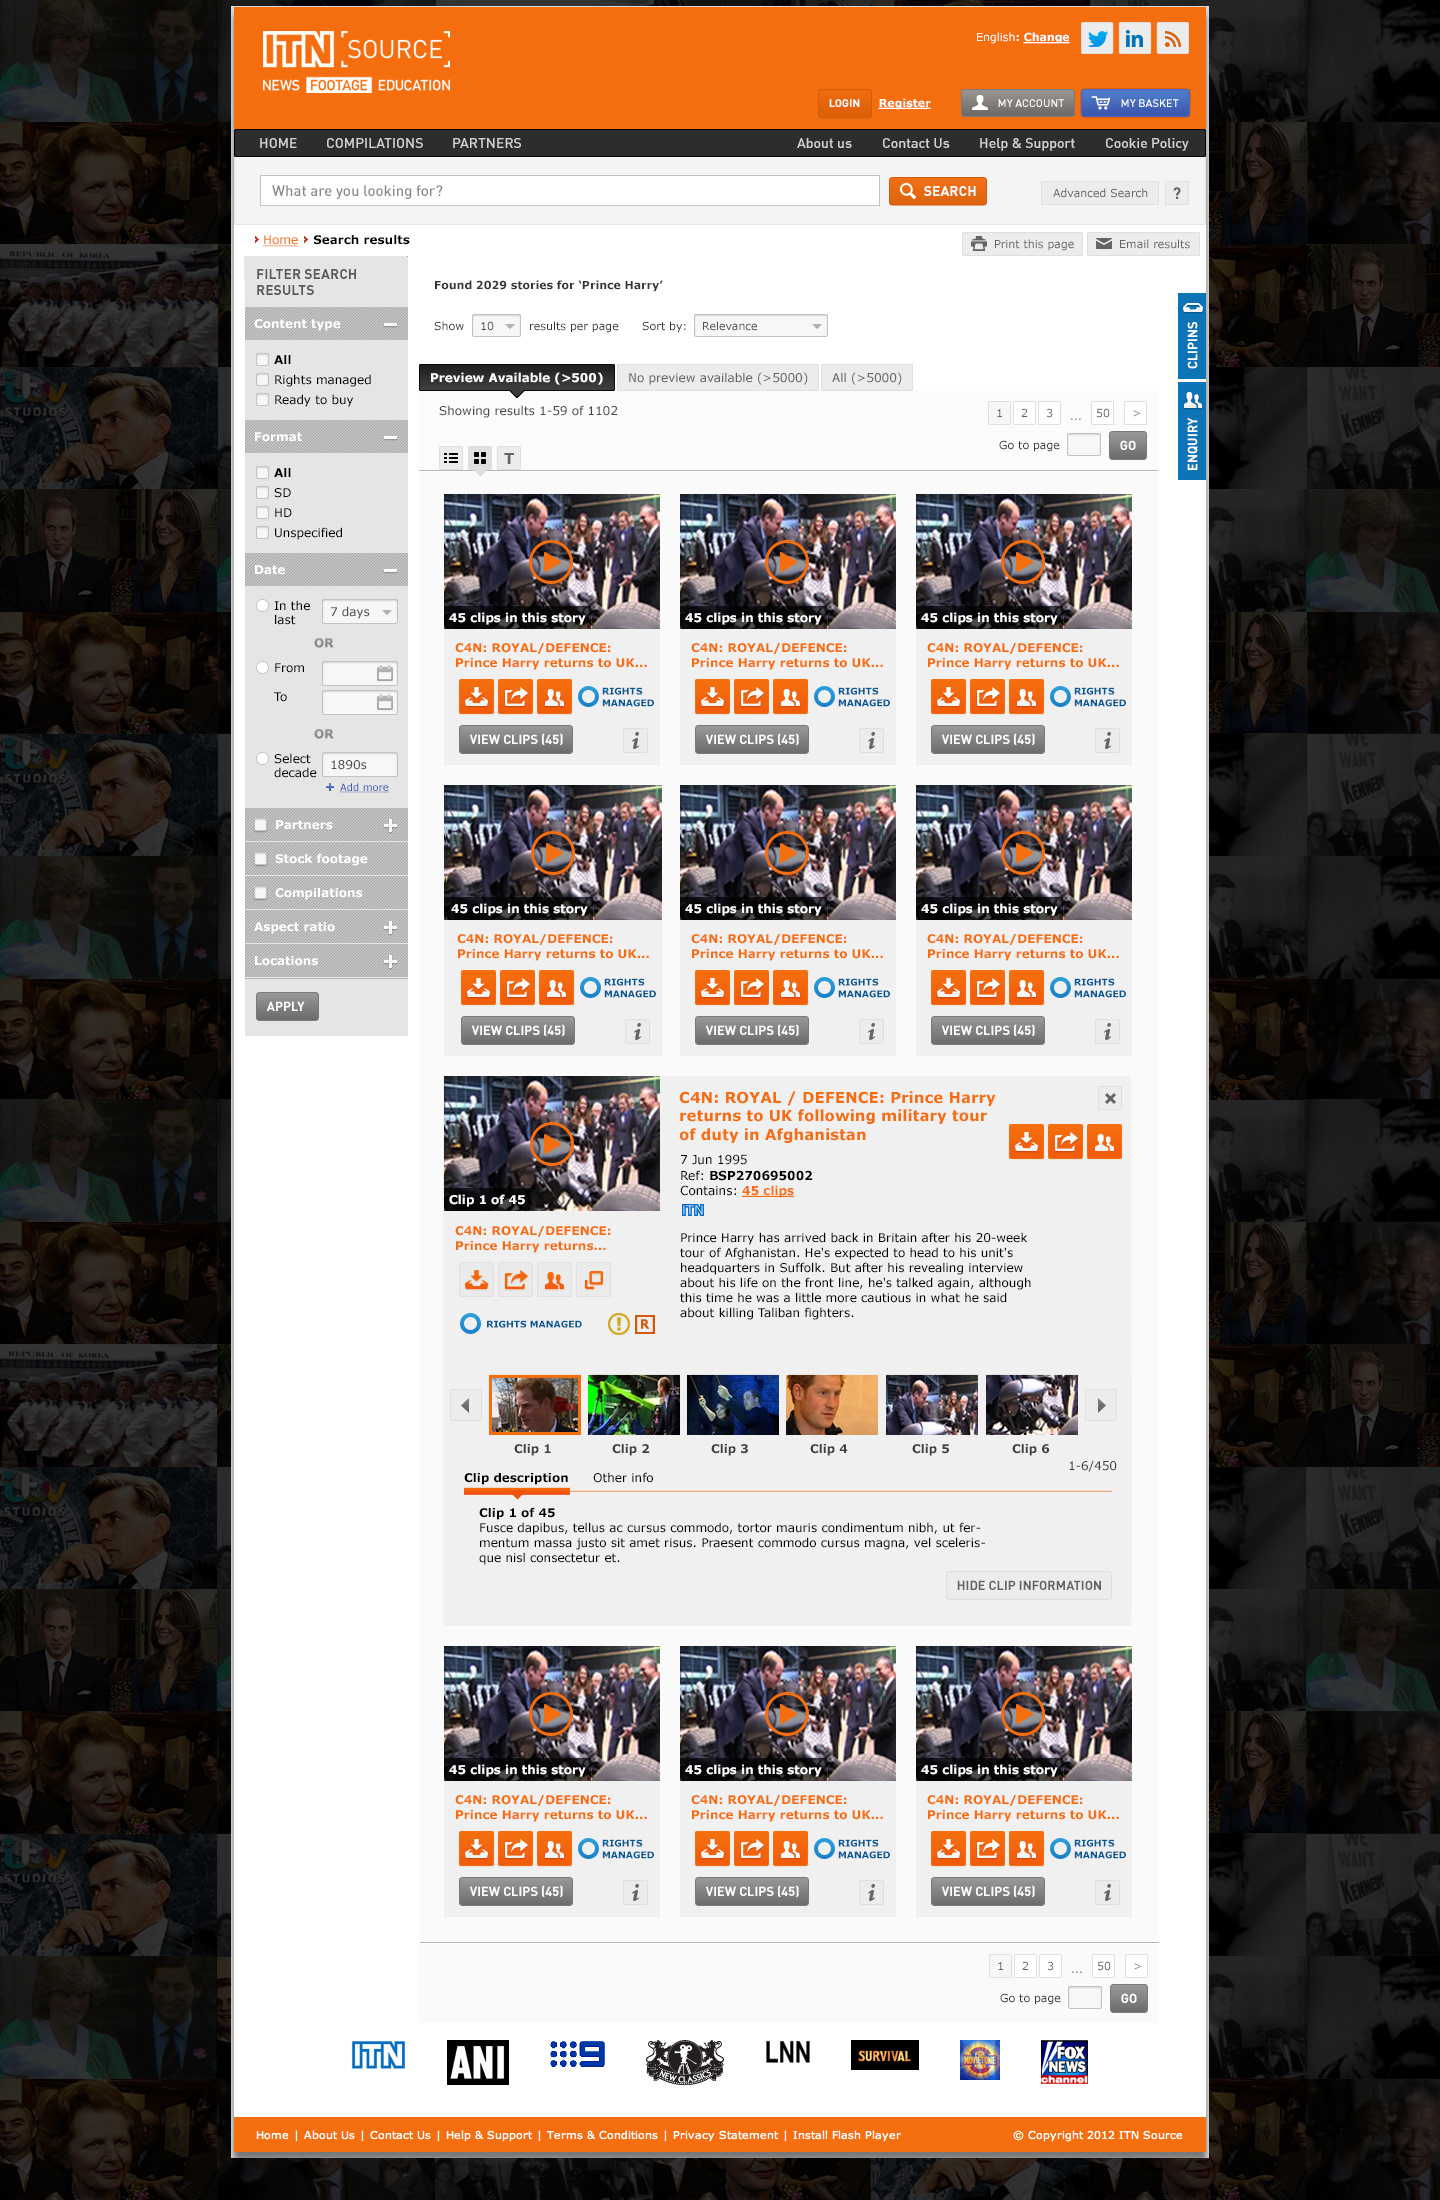The width and height of the screenshot is (1440, 2200).
Task: Check the Unspecified format option
Action: [x=262, y=533]
